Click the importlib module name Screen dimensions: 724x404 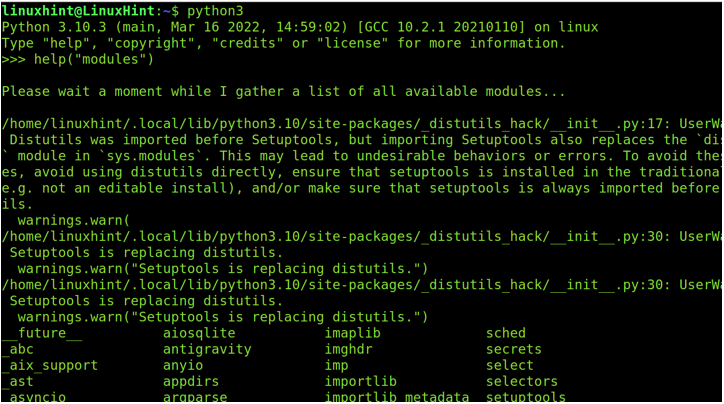click(x=361, y=381)
